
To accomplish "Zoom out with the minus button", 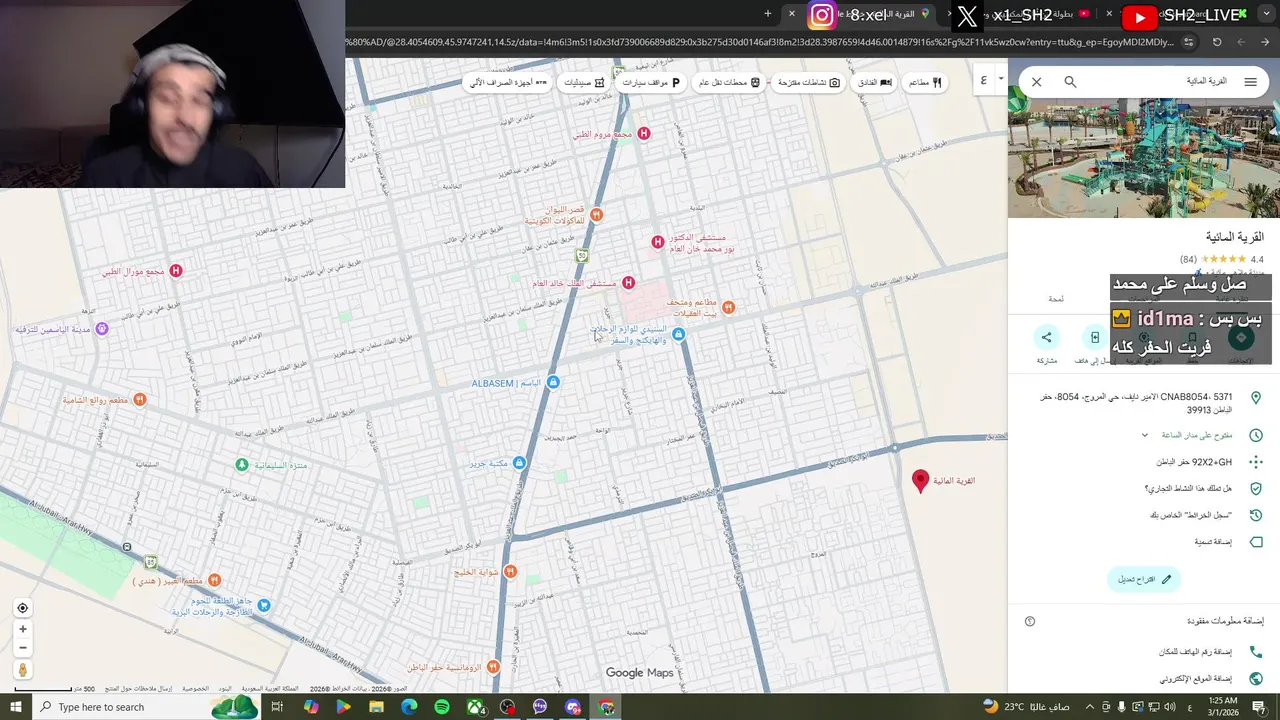I will point(22,648).
